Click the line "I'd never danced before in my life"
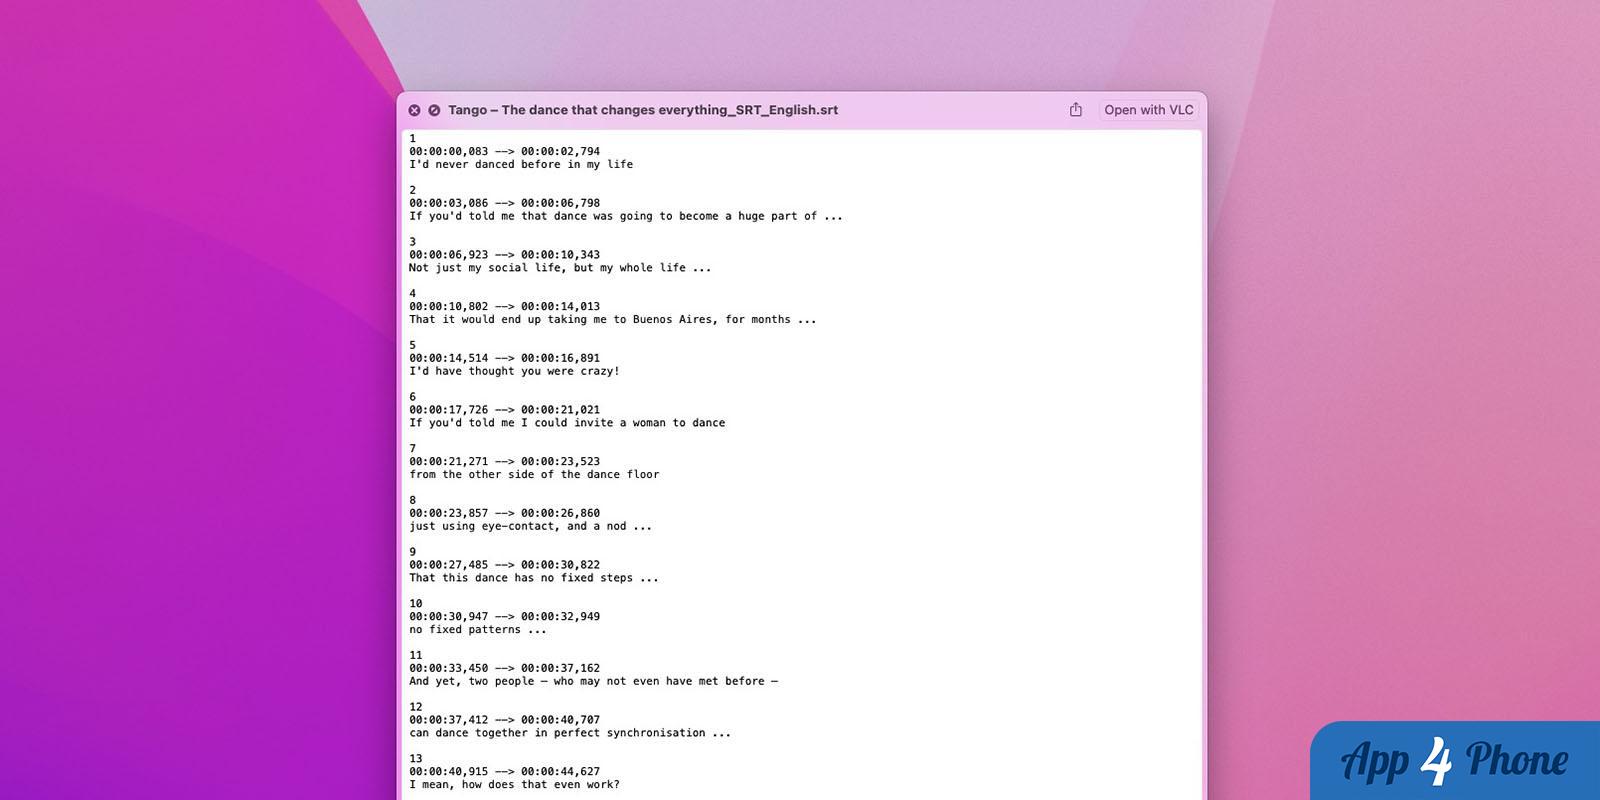The image size is (1600, 800). coord(520,165)
